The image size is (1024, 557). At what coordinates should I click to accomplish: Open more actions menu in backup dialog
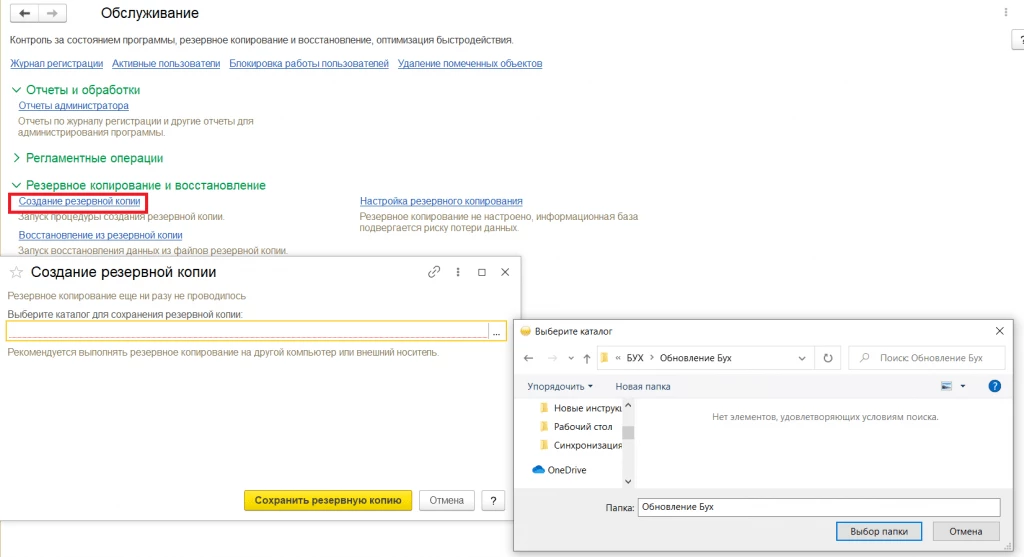pos(458,272)
